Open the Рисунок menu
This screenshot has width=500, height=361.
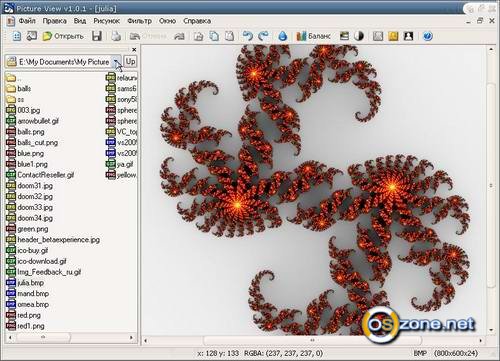[106, 21]
